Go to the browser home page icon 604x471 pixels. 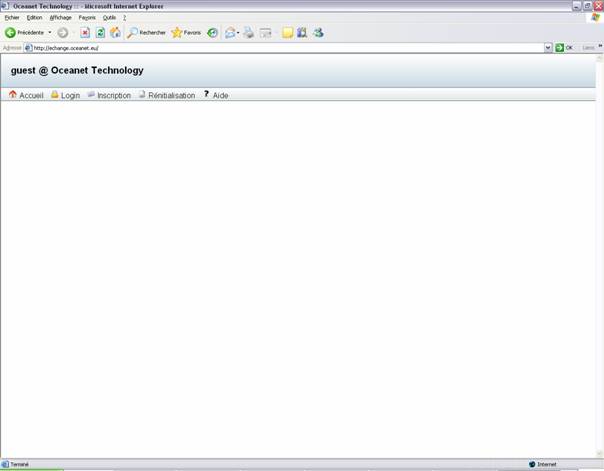coord(115,33)
